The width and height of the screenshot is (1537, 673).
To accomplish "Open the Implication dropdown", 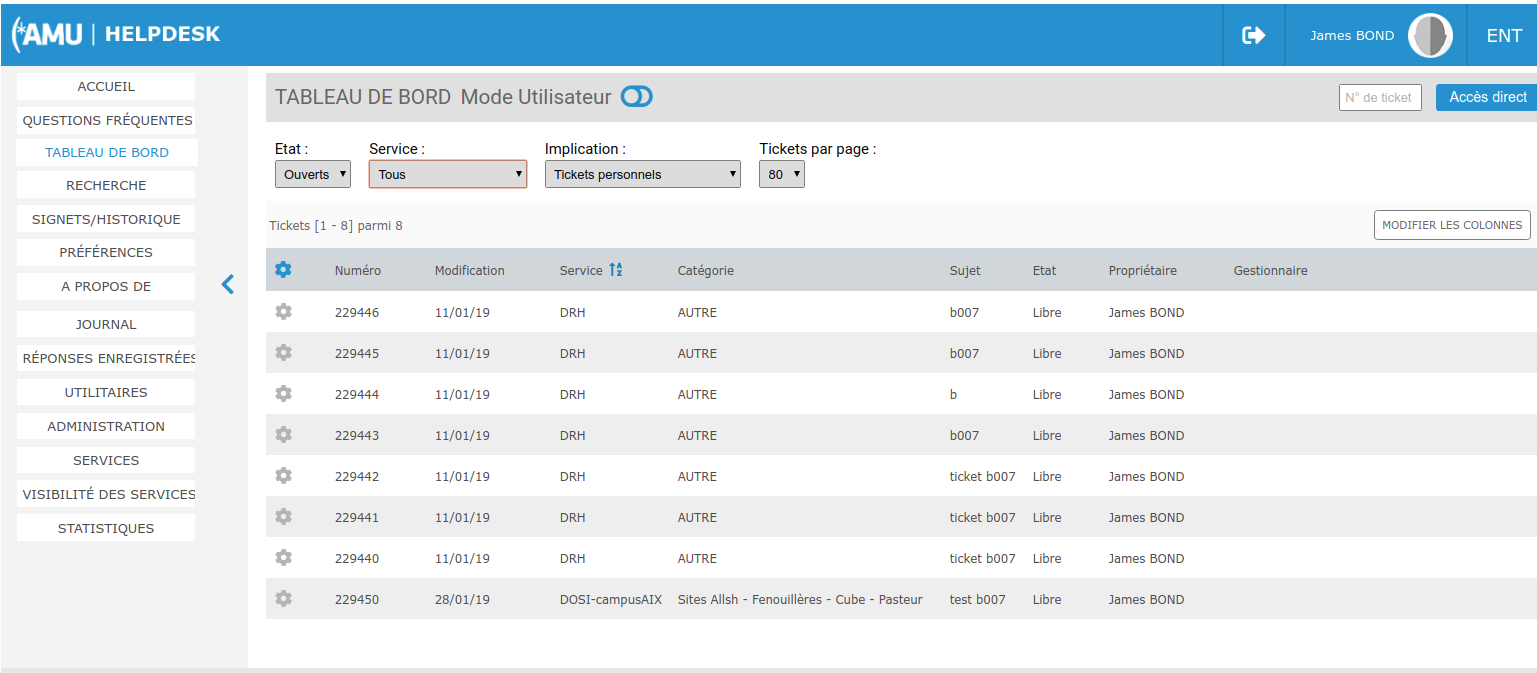I will point(642,174).
